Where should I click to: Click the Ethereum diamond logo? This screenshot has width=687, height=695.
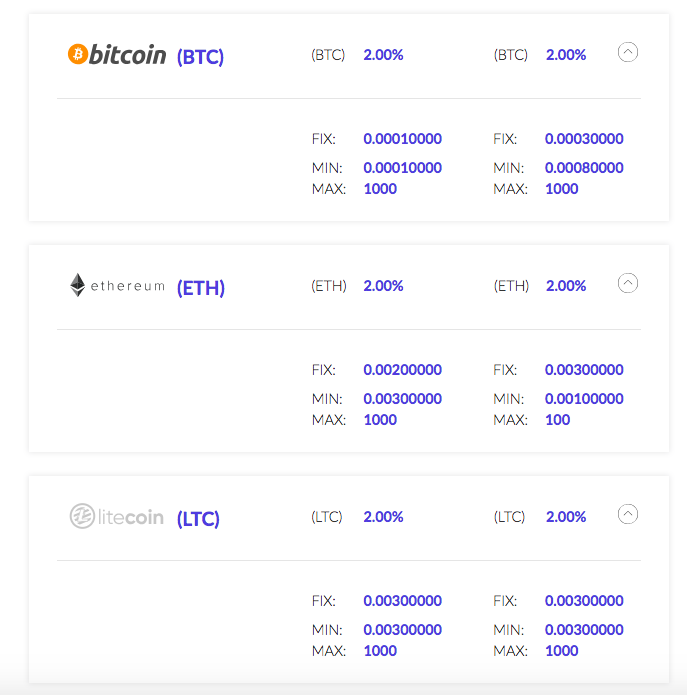pyautogui.click(x=78, y=286)
